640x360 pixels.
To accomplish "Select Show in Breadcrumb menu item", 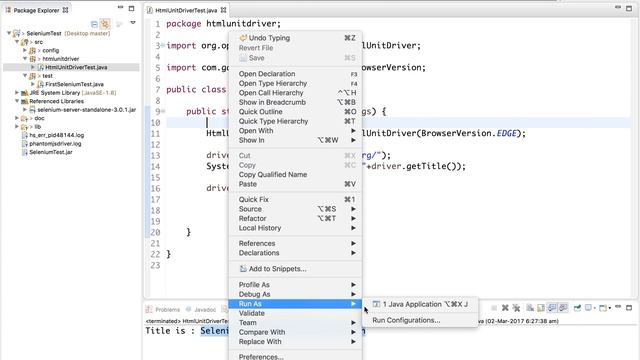I will (296, 102).
